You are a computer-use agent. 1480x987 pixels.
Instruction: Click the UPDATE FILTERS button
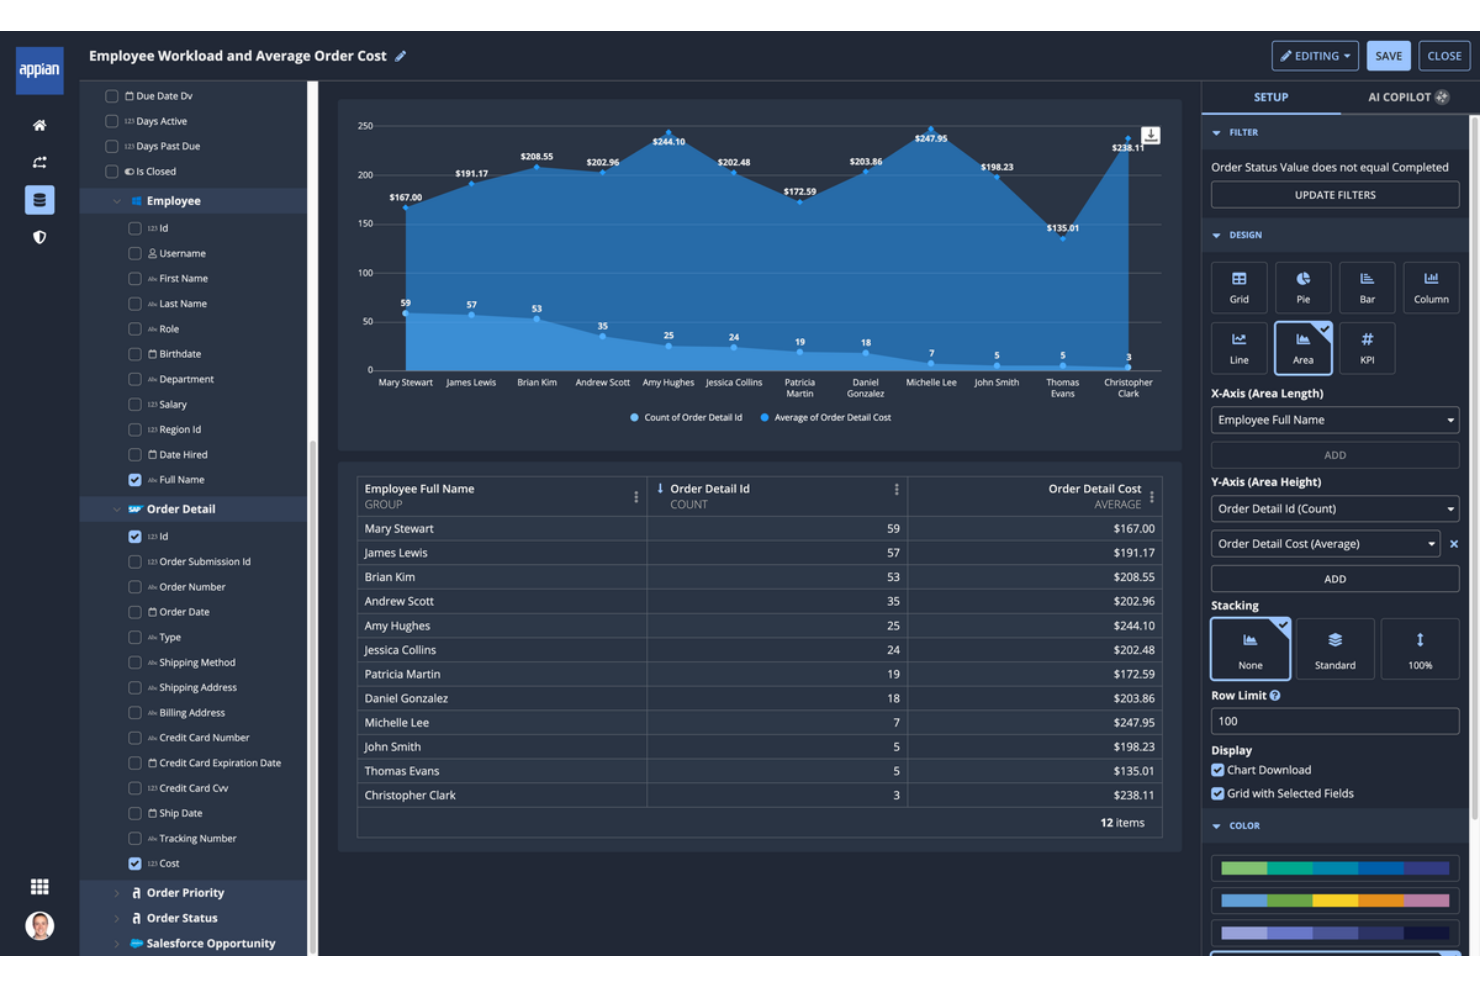pyautogui.click(x=1335, y=195)
